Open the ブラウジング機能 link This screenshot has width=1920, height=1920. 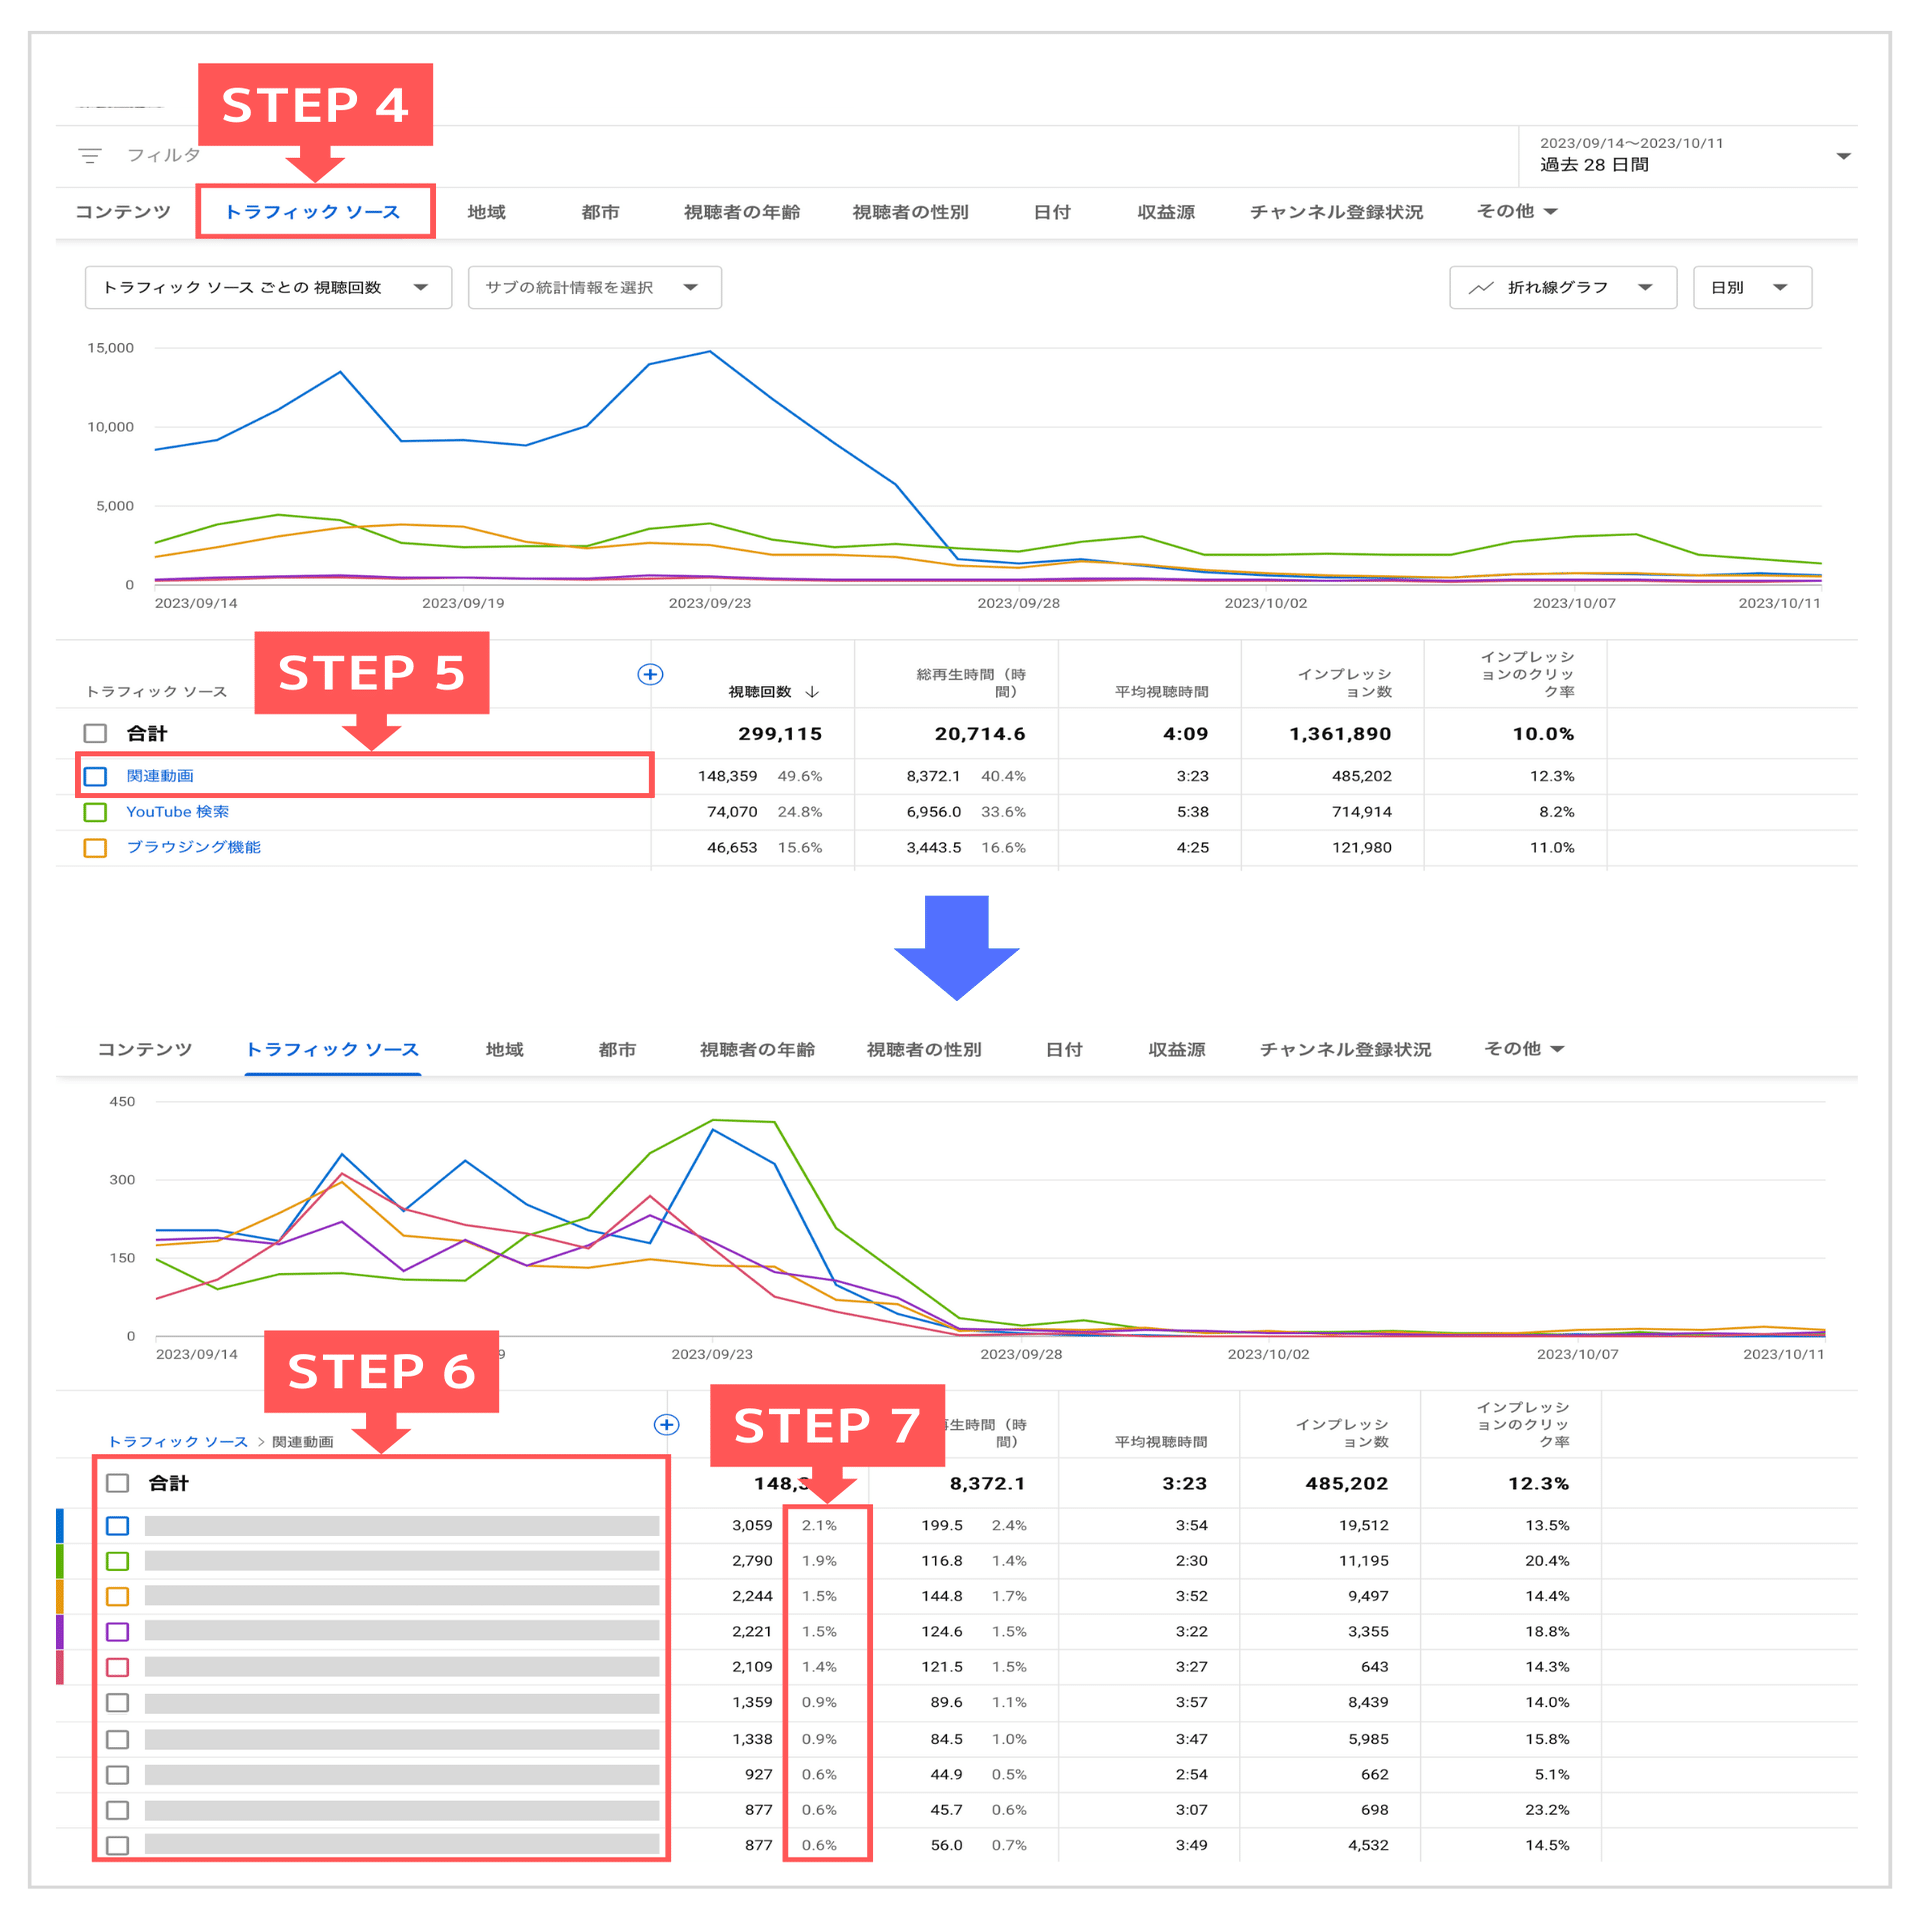coord(193,847)
